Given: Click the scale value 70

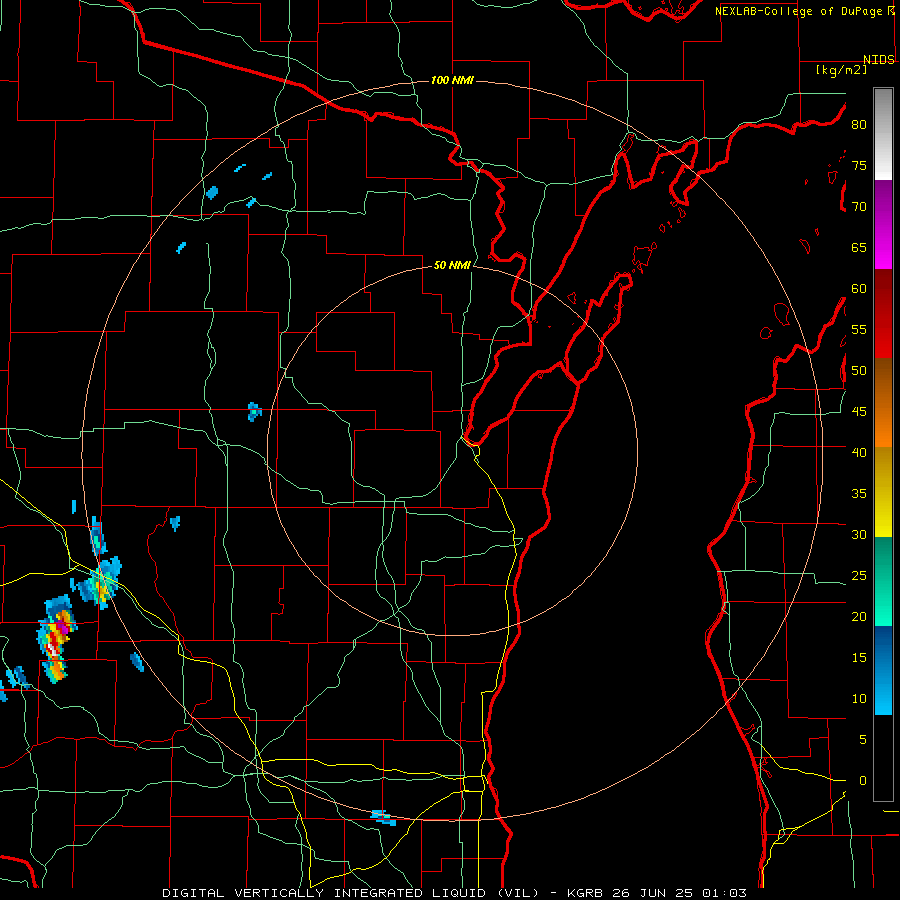Looking at the screenshot, I should (859, 207).
